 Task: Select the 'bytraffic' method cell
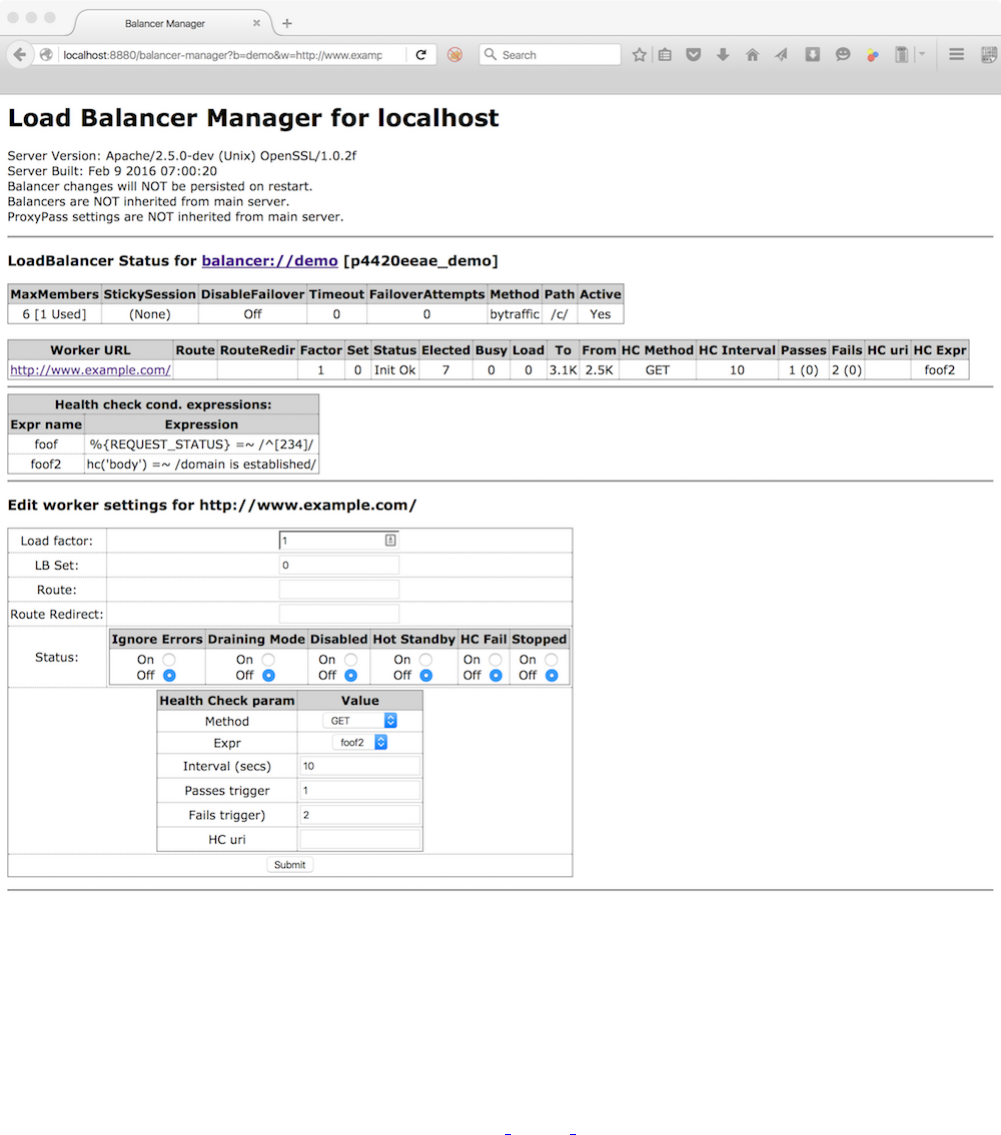(515, 314)
